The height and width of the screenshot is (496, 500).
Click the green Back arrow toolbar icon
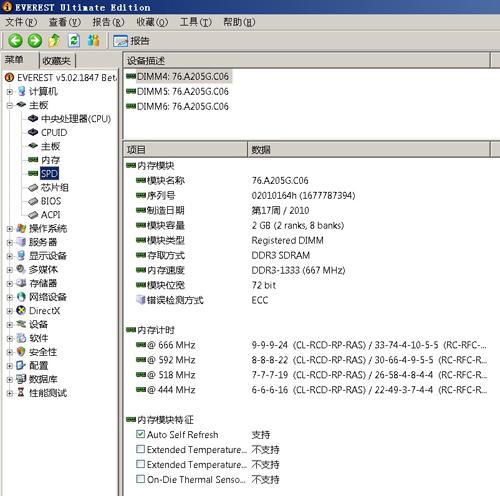point(15,41)
